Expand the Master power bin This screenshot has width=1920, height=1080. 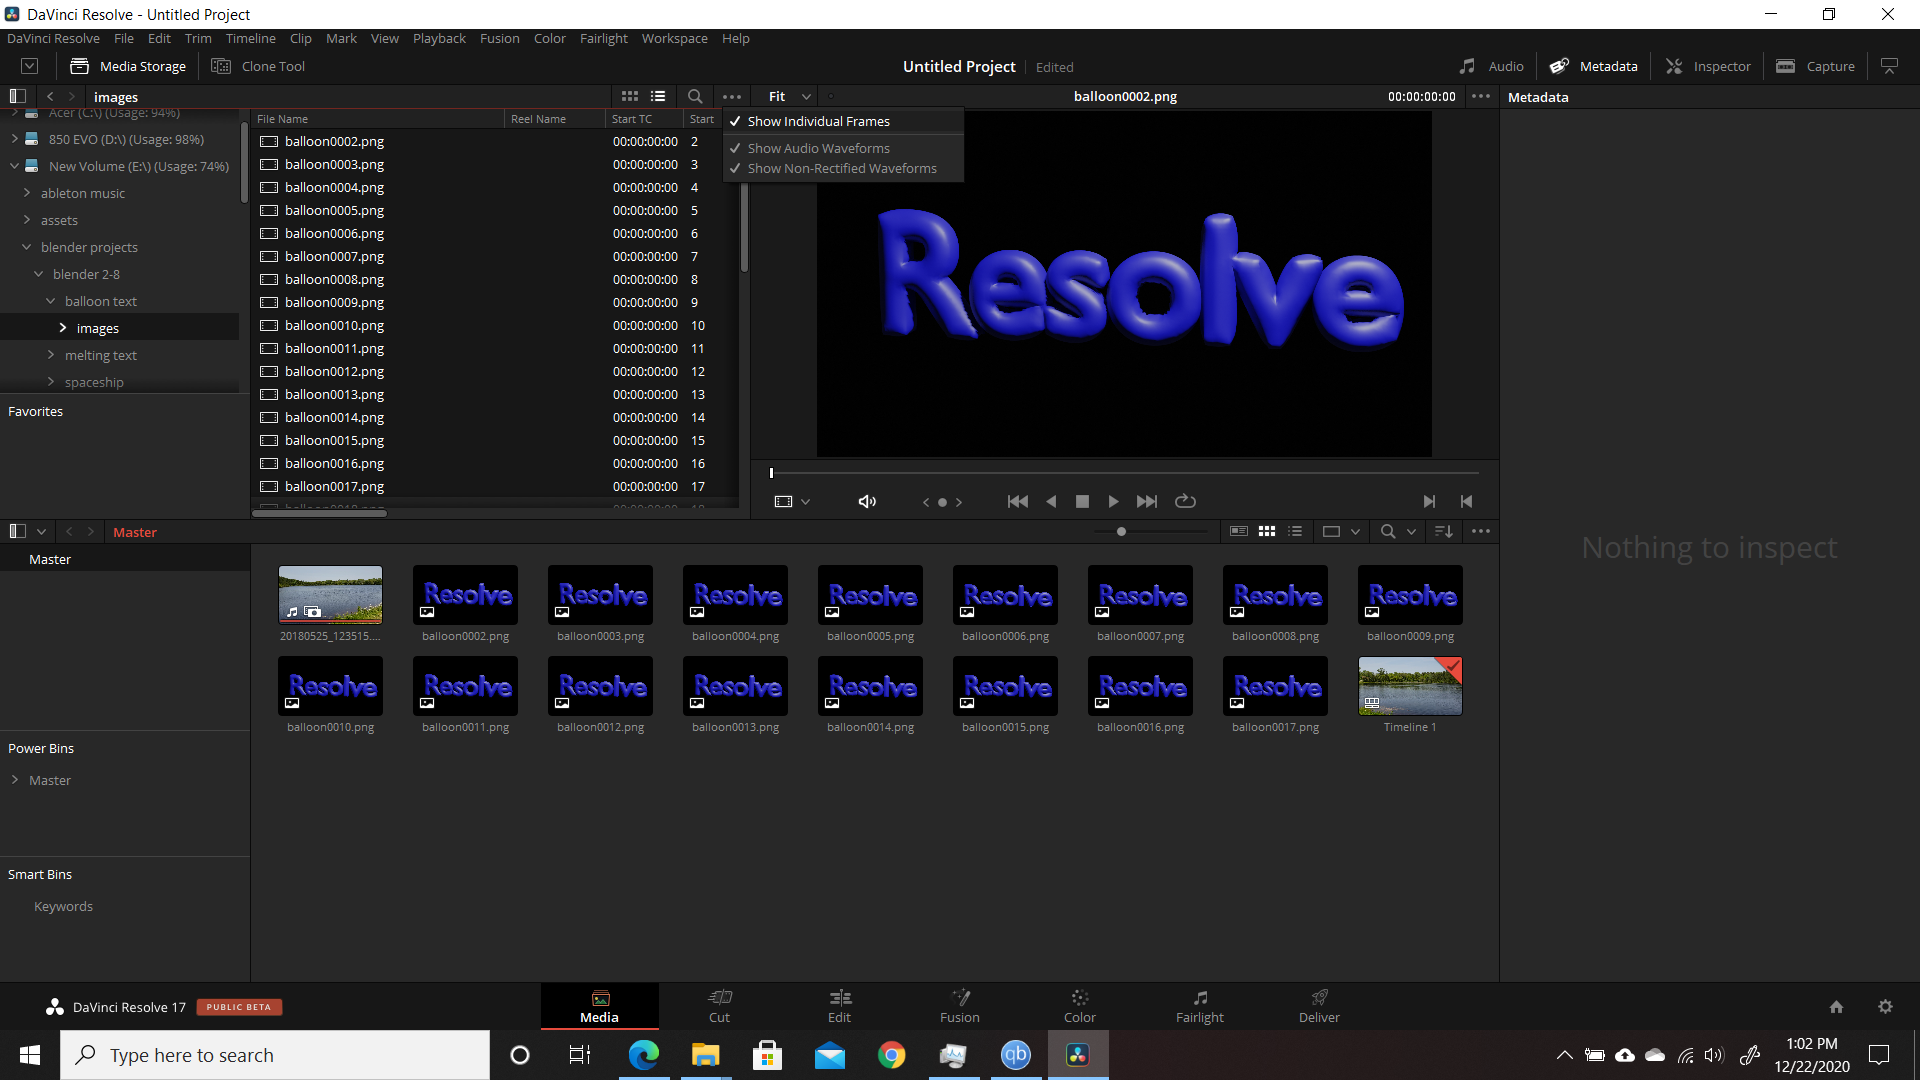[15, 780]
